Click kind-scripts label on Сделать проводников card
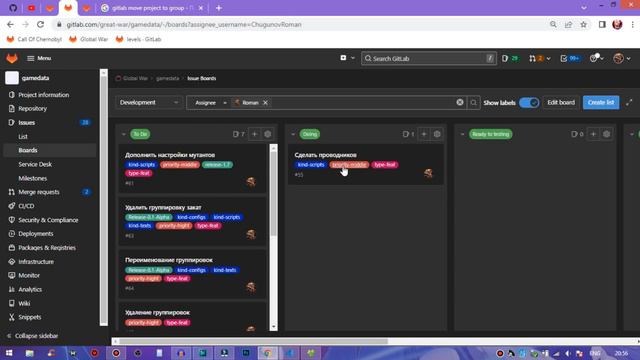The height and width of the screenshot is (360, 640). (x=311, y=165)
